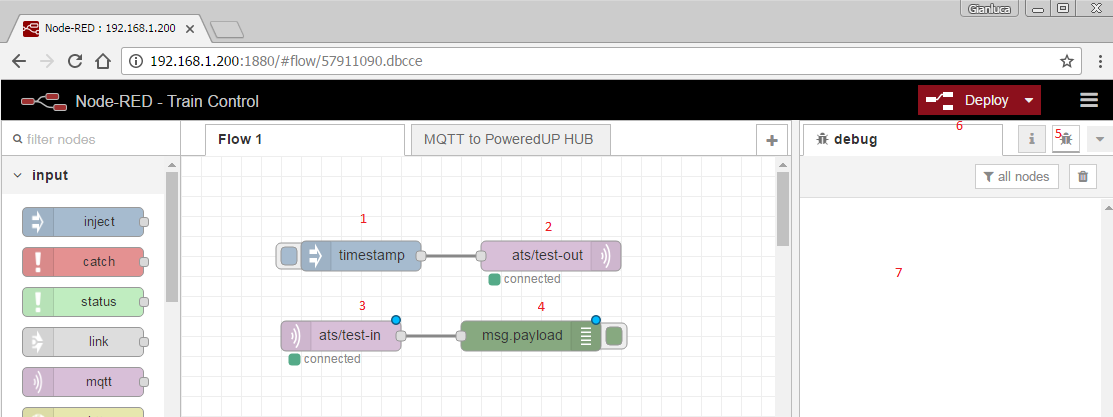Select the msg.payload debug node
The width and height of the screenshot is (1113, 417).
[531, 335]
